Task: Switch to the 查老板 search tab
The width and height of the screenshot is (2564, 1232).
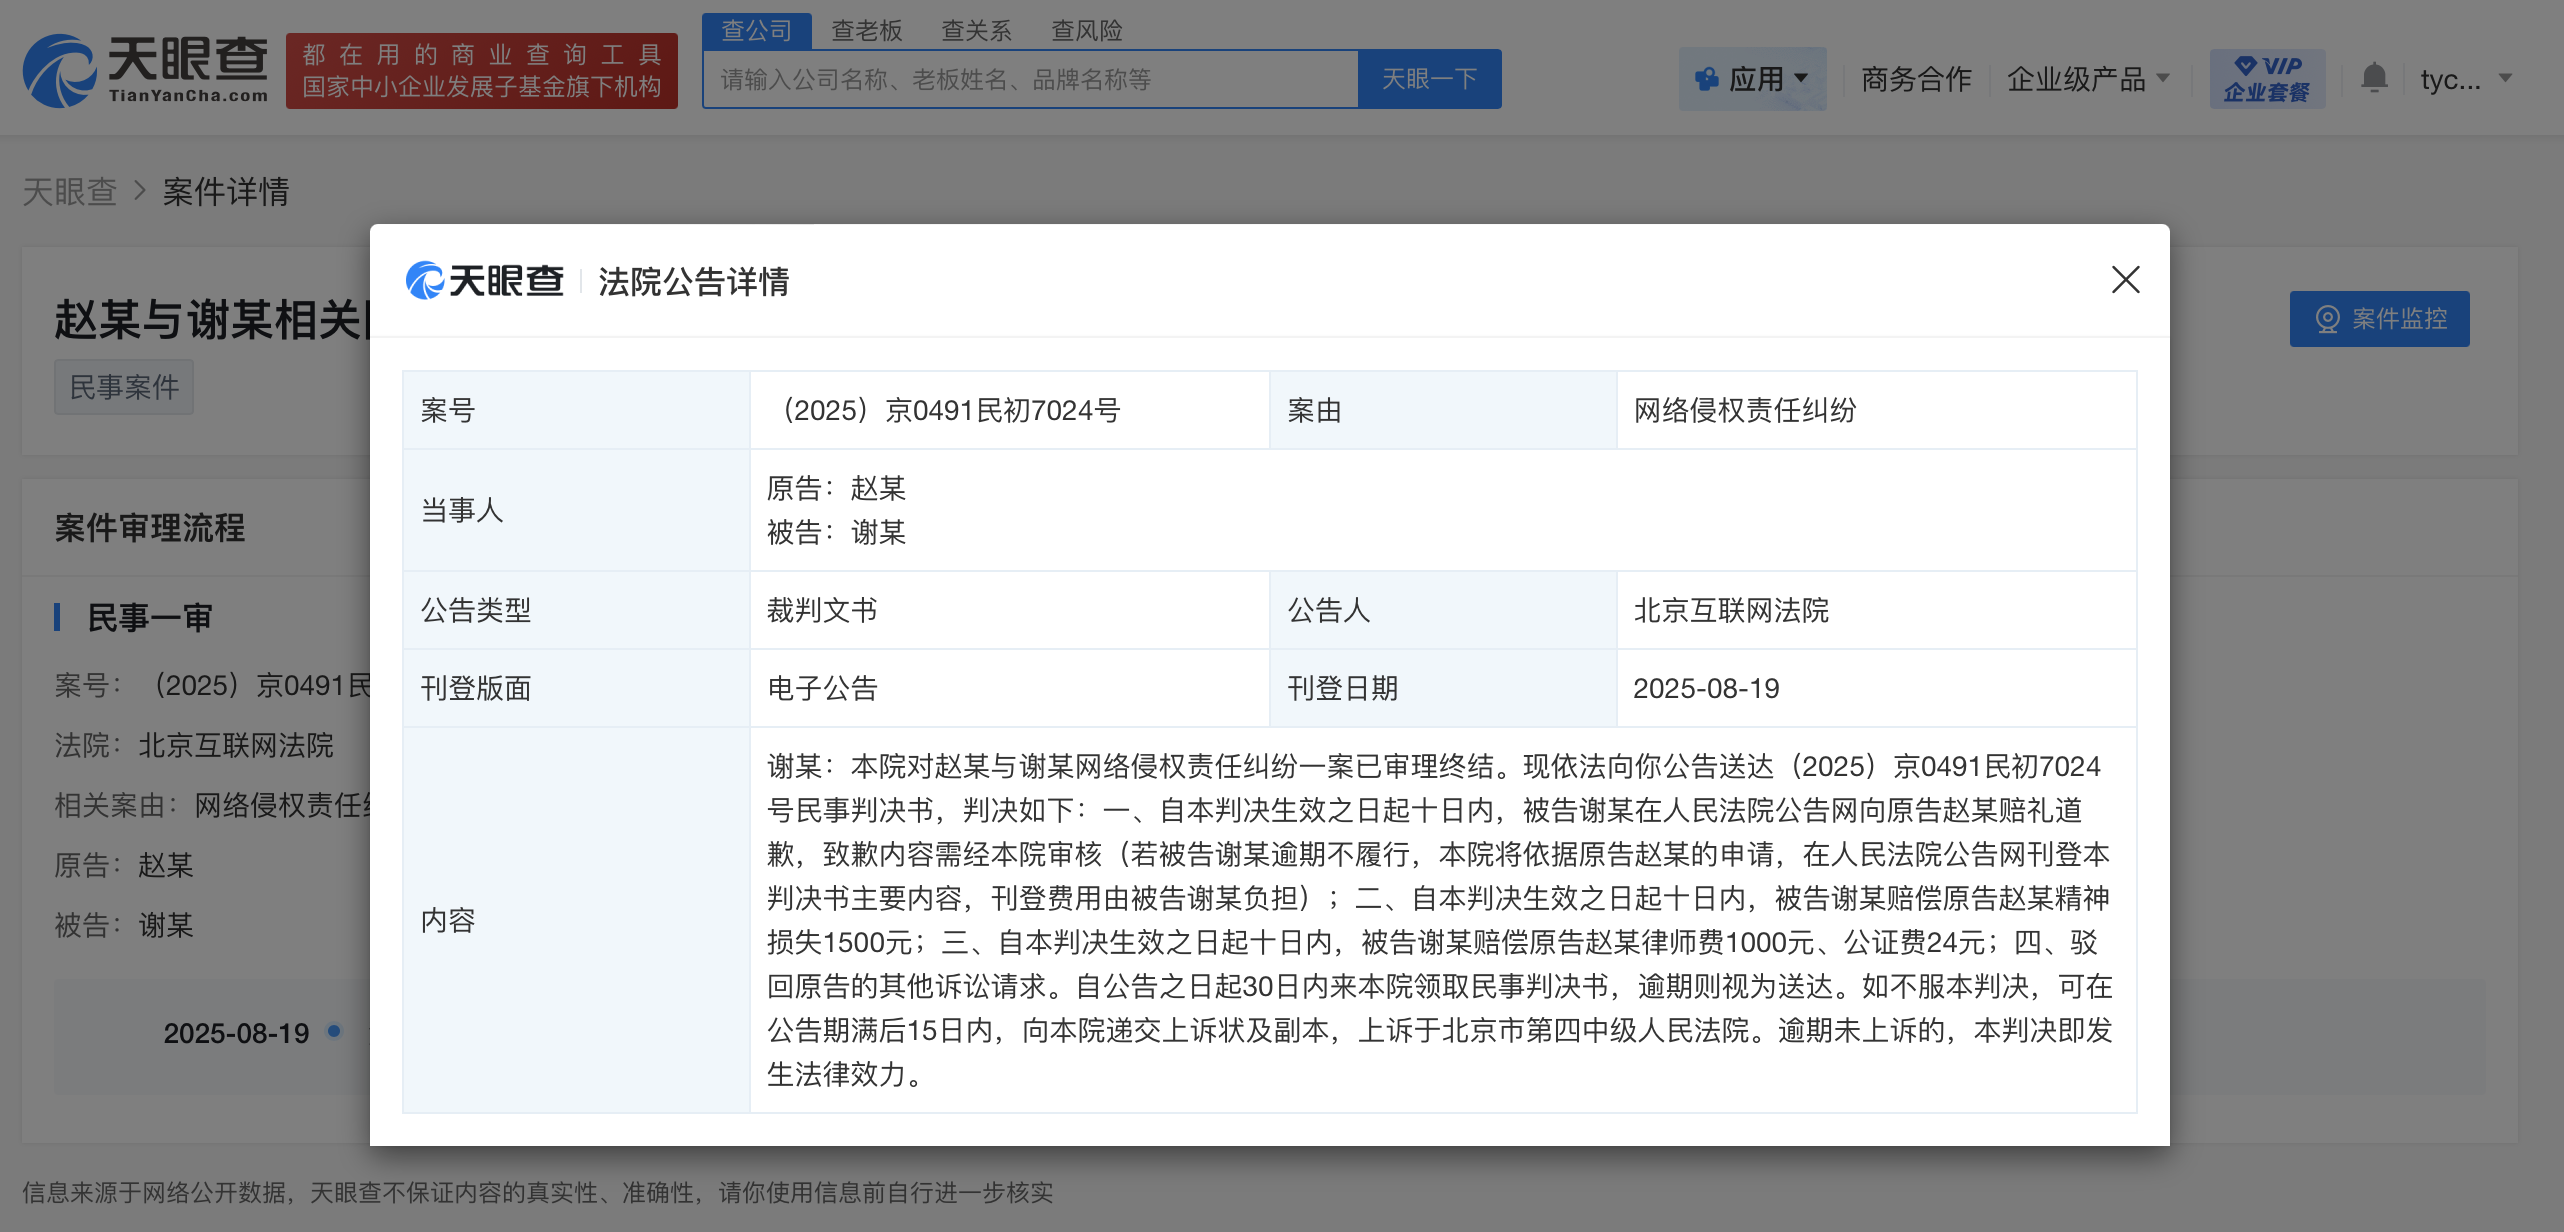Action: coord(866,31)
